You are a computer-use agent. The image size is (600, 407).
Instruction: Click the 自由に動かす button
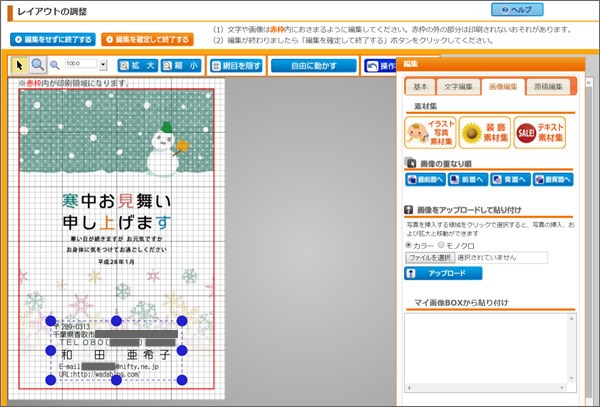coord(313,66)
